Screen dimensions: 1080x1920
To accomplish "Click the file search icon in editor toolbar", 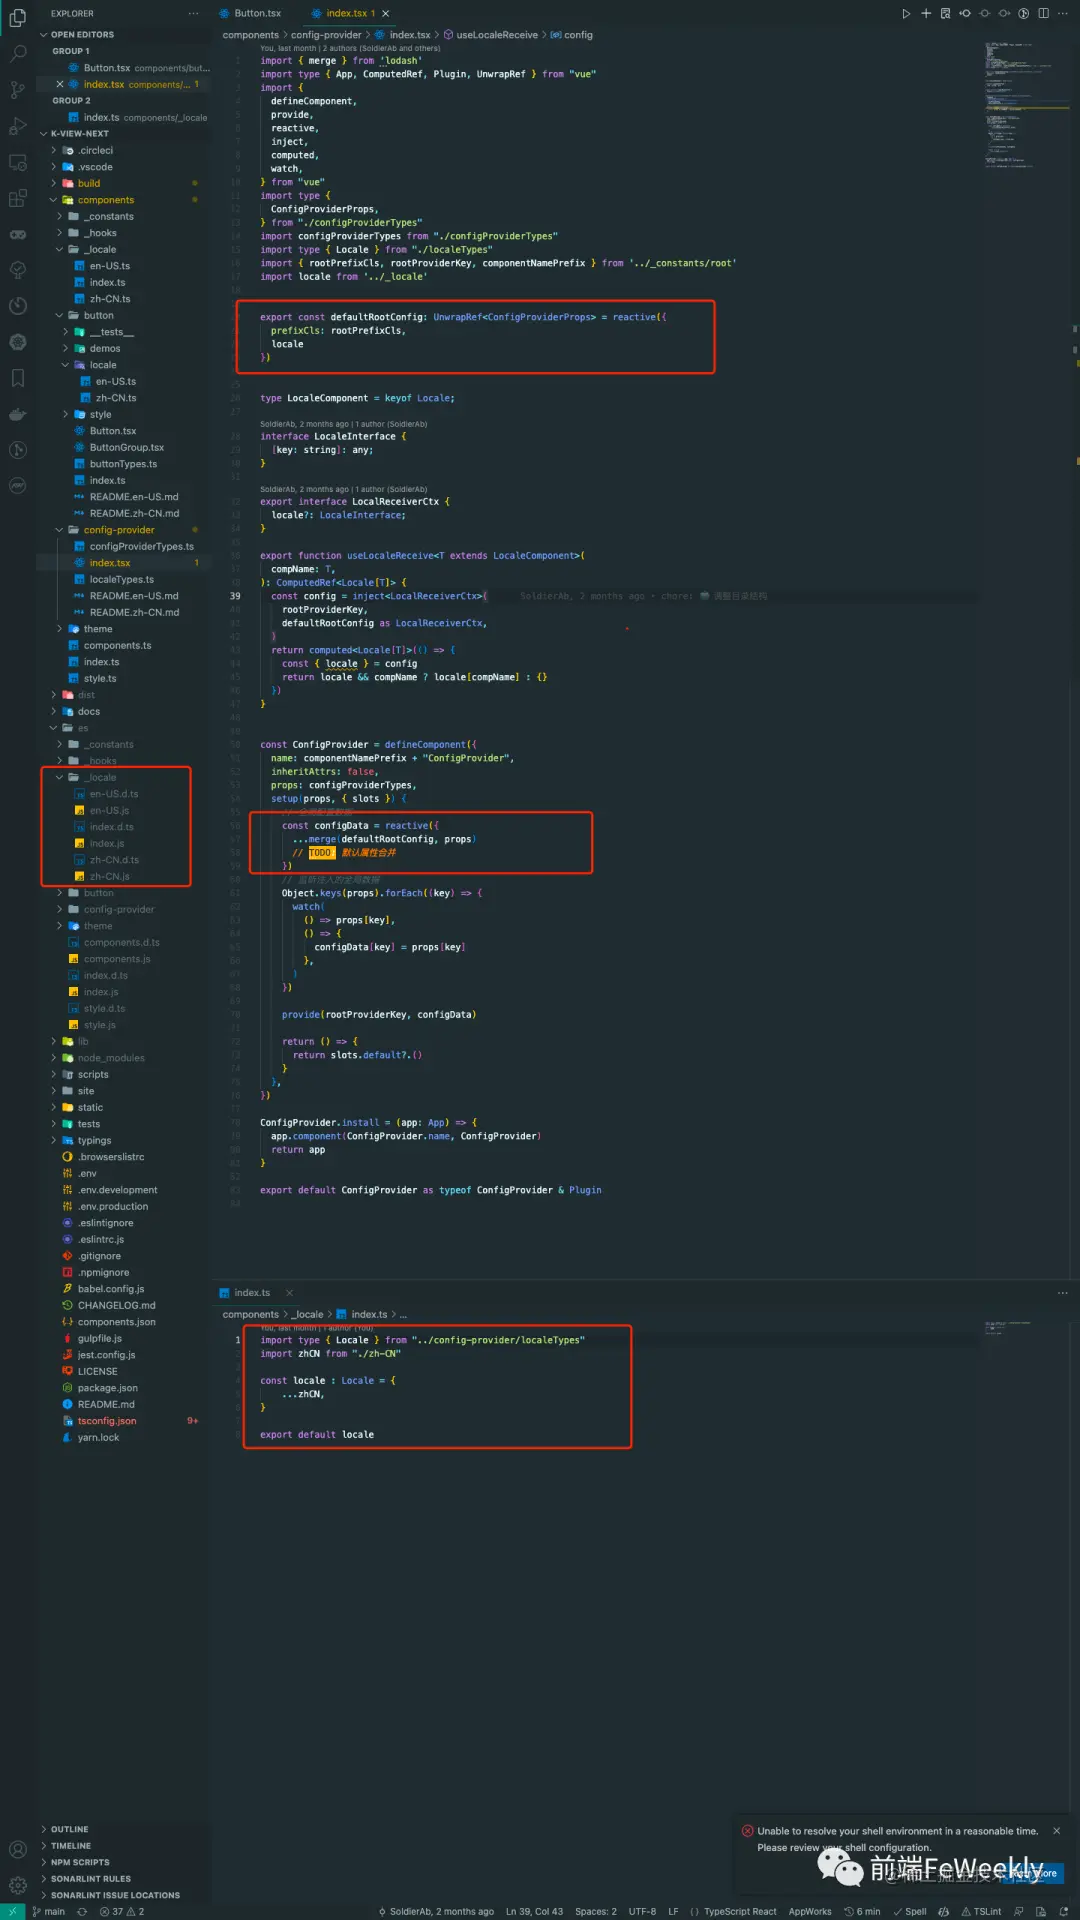I will pyautogui.click(x=945, y=13).
